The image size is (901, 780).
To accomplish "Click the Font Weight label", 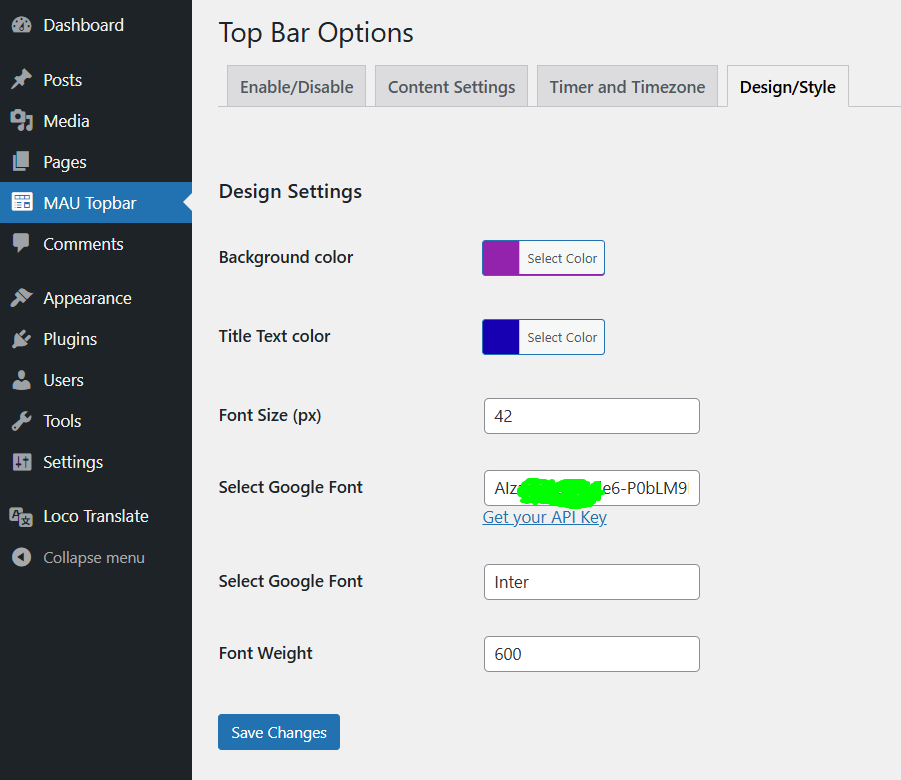I will click(265, 653).
